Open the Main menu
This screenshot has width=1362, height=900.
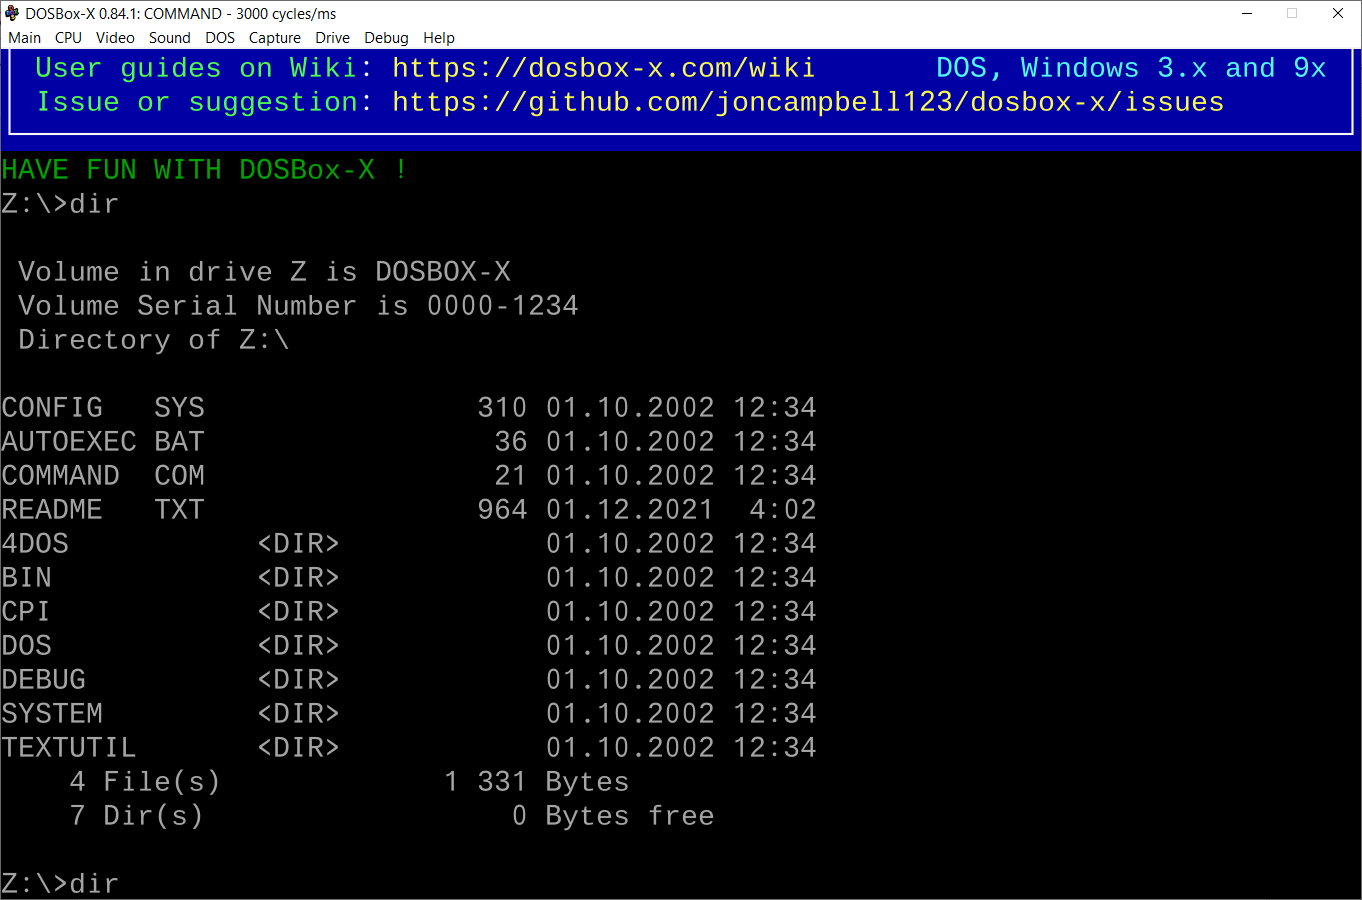[24, 37]
